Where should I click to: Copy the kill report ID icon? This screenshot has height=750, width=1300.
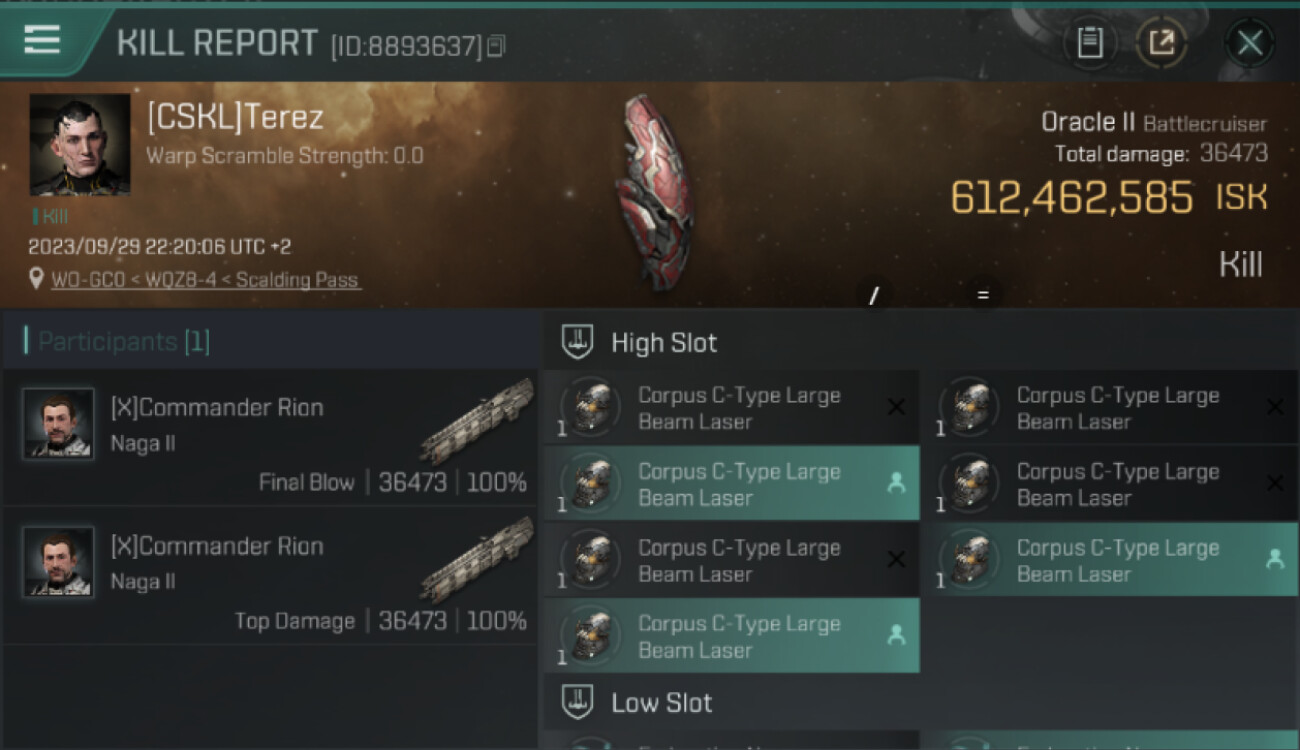497,46
